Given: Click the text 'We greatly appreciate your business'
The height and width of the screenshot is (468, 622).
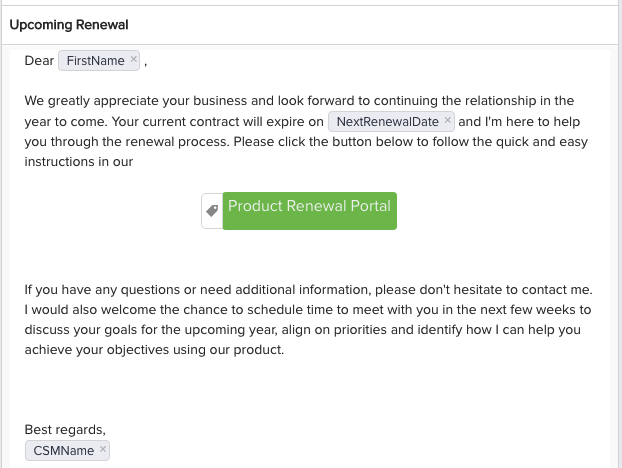Looking at the screenshot, I should click(x=135, y=101).
